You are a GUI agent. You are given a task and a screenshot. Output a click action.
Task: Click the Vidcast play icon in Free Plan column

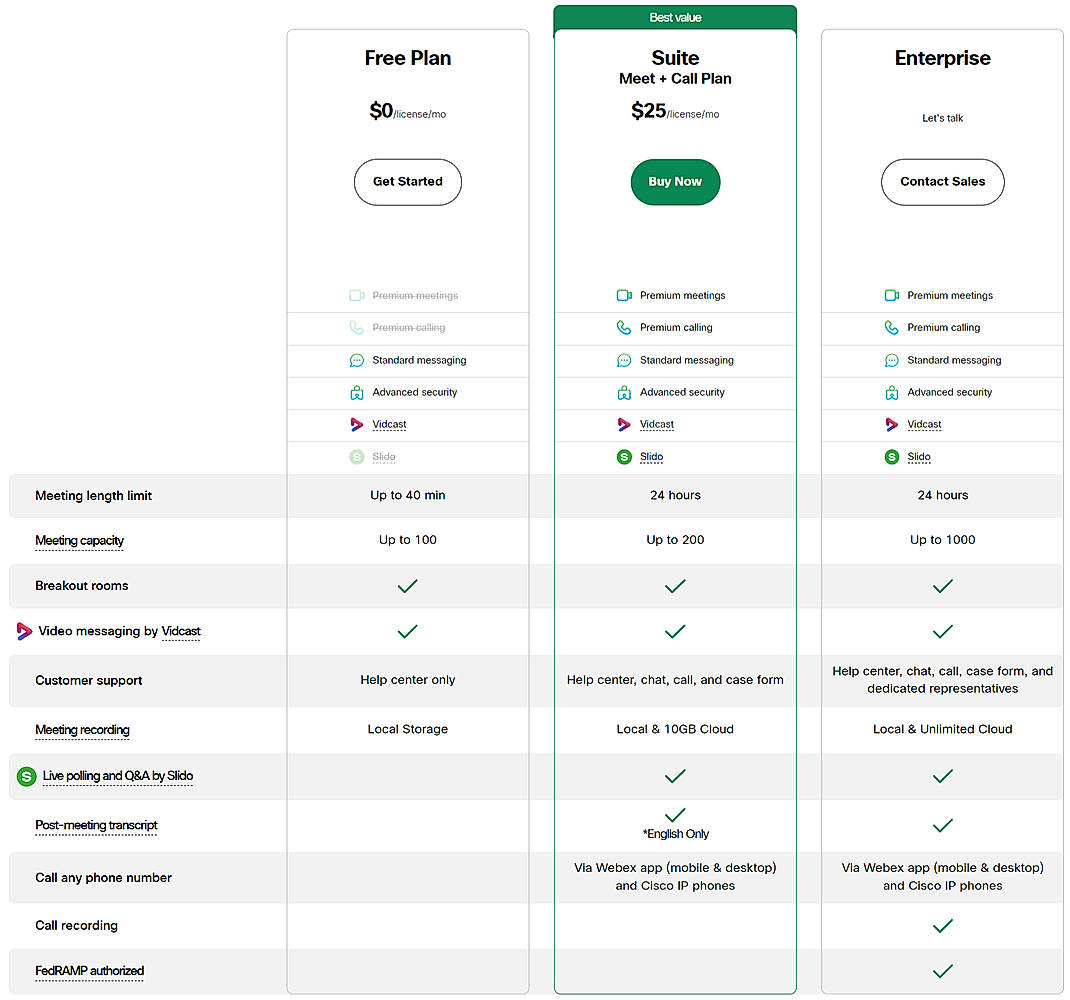[x=357, y=424]
